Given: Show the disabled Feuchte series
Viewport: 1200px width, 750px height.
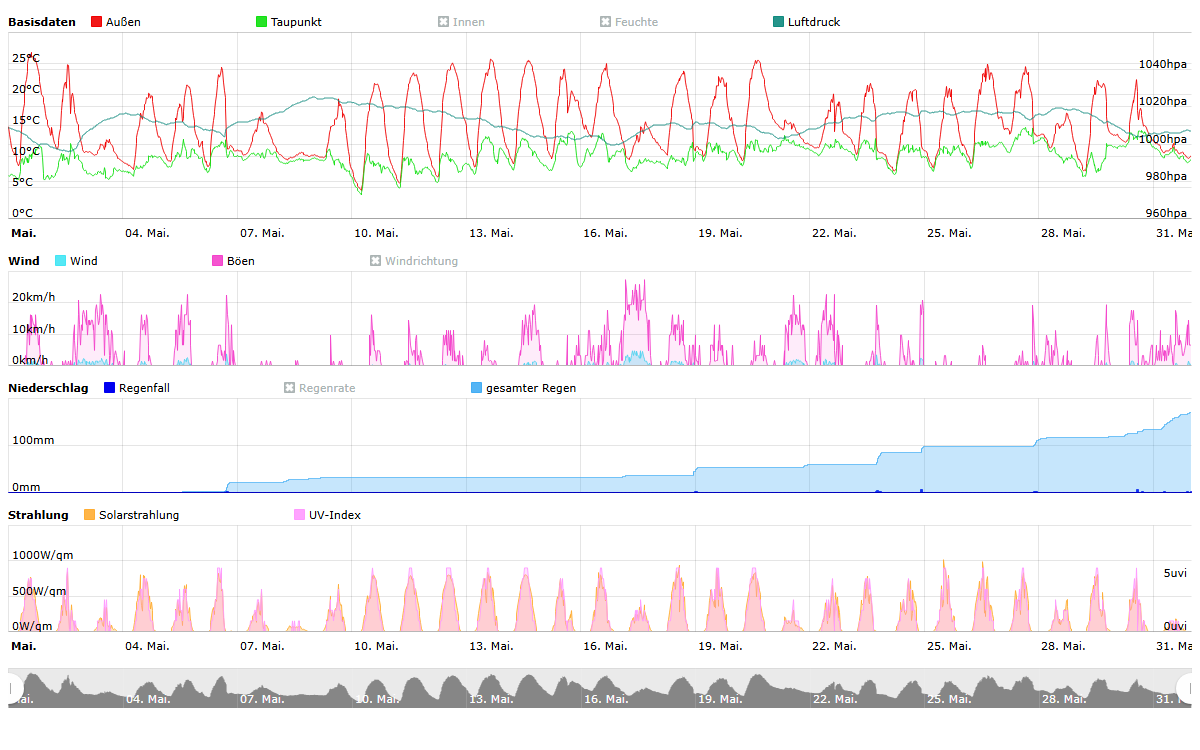Looking at the screenshot, I should [x=628, y=22].
